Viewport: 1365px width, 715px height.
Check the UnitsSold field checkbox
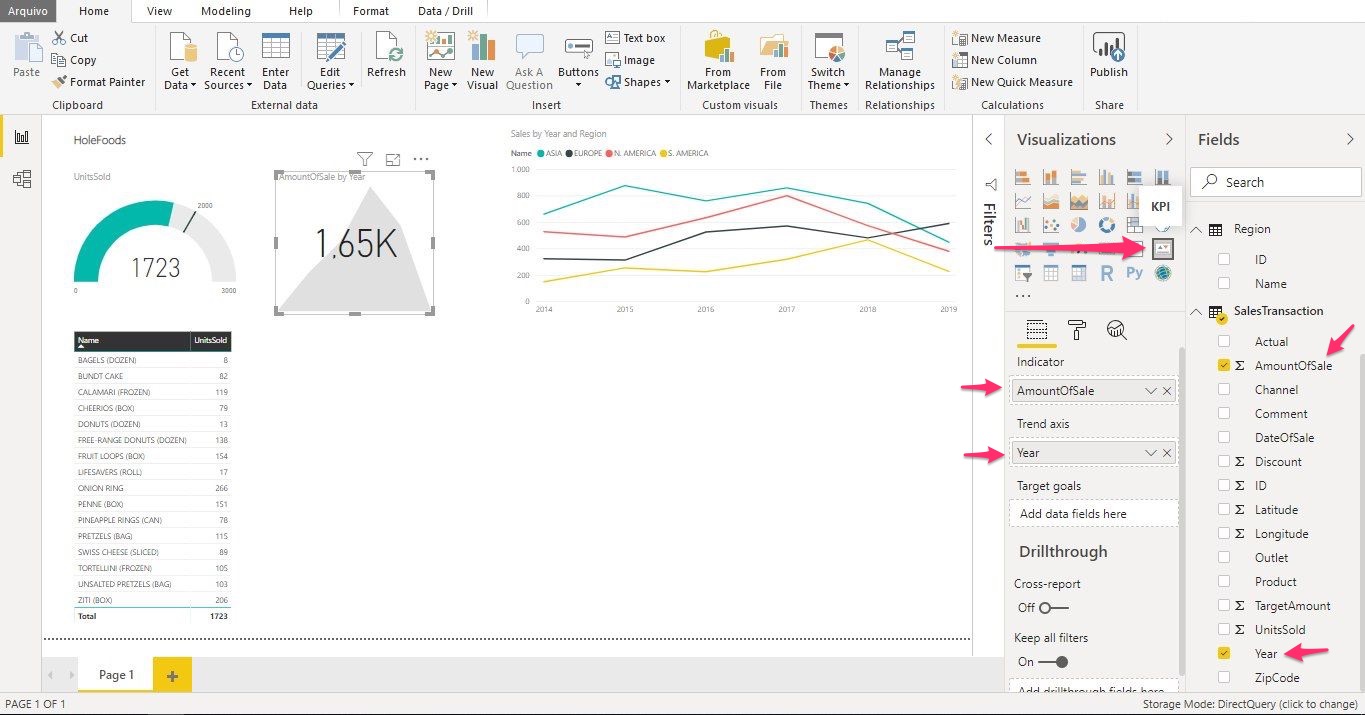1224,630
